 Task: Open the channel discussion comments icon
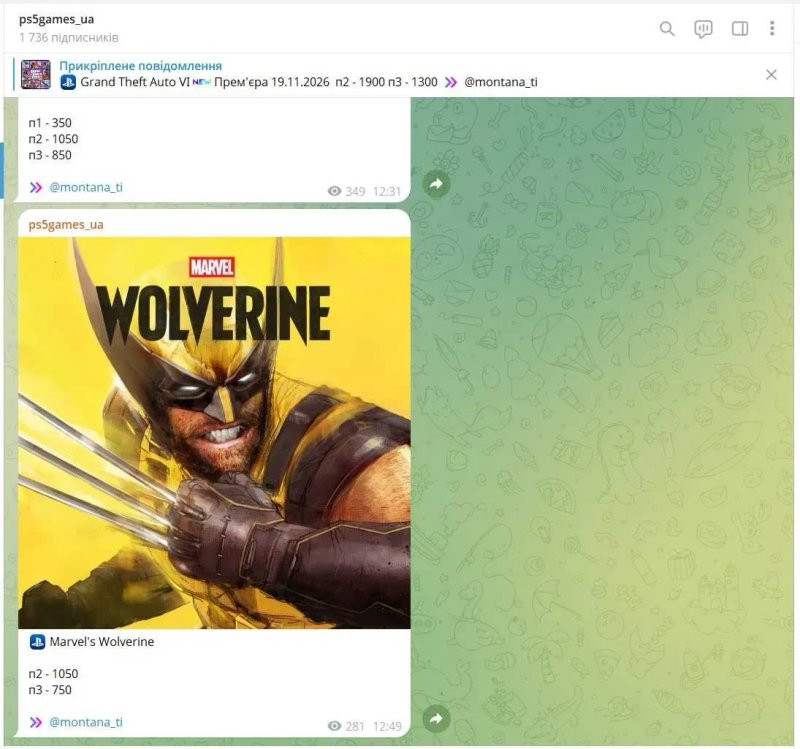click(703, 29)
